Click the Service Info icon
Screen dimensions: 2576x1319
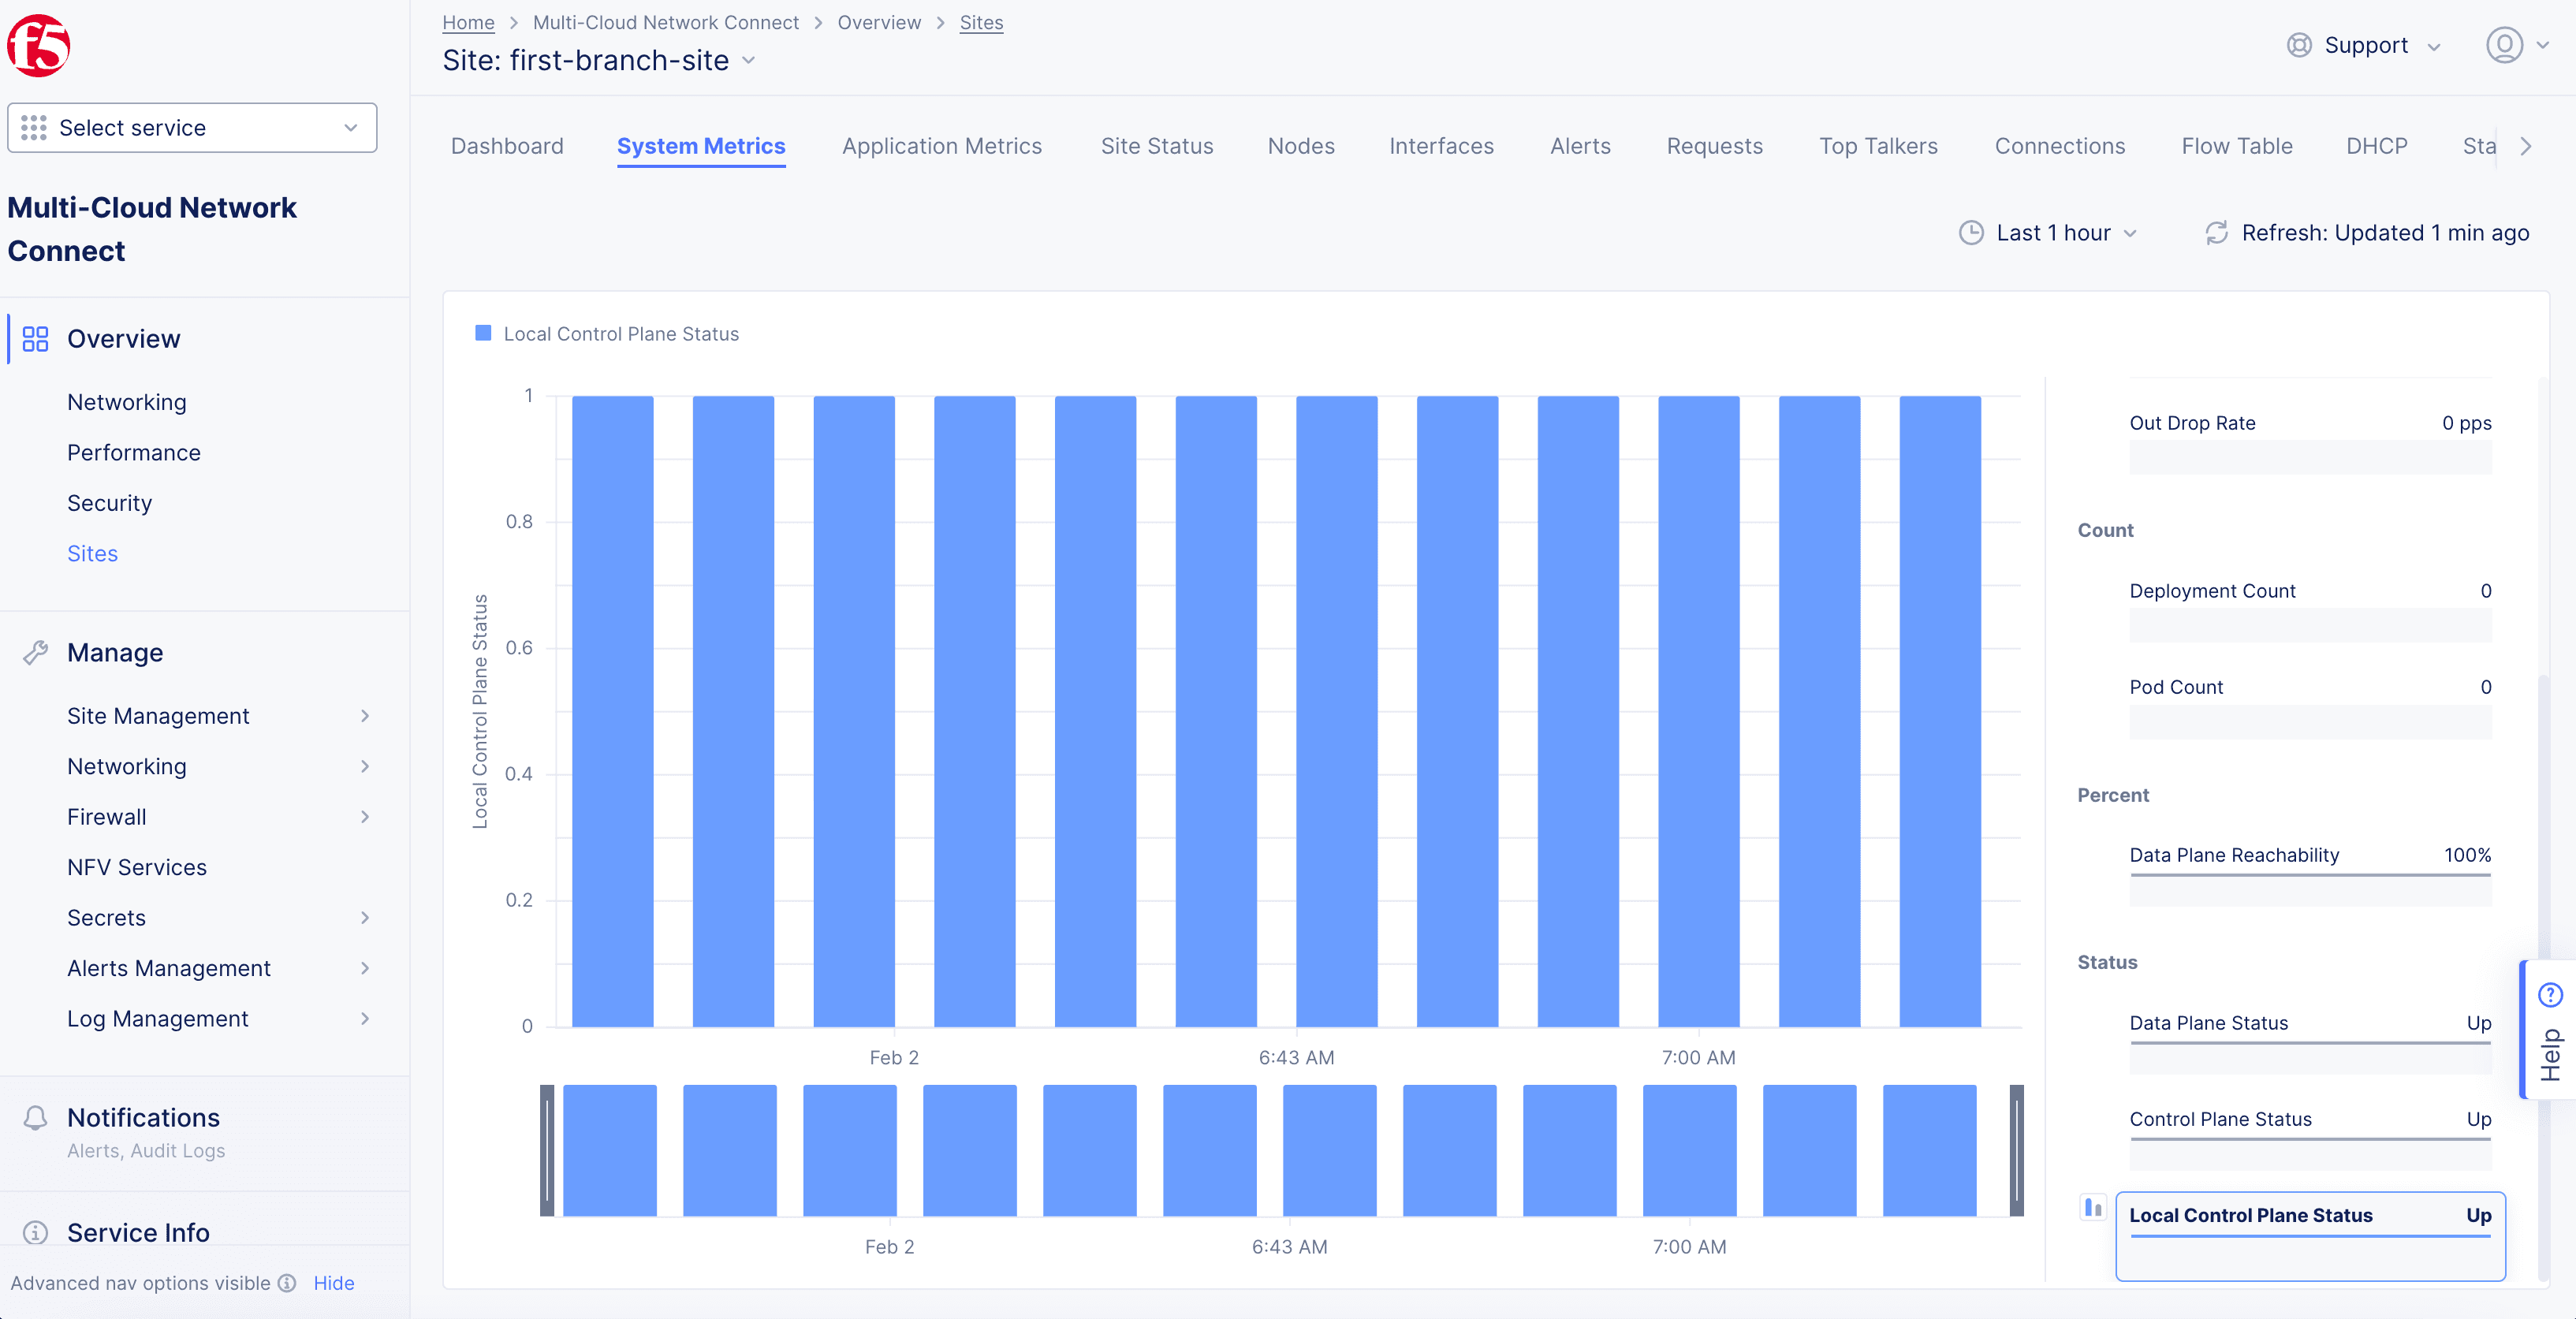pos(35,1233)
